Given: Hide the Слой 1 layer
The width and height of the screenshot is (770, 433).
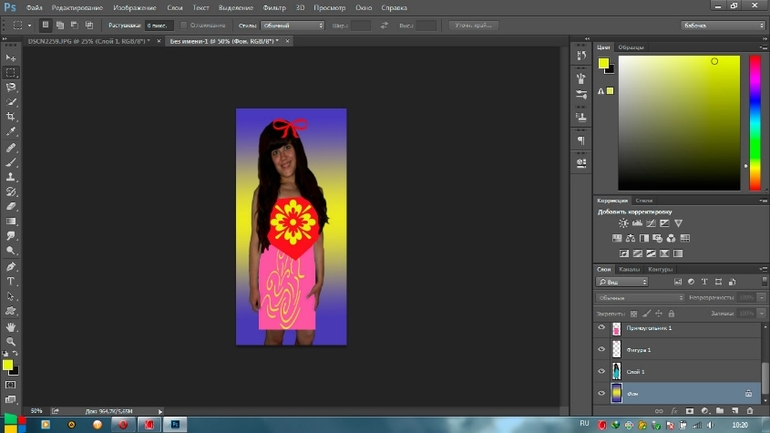Looking at the screenshot, I should [602, 372].
